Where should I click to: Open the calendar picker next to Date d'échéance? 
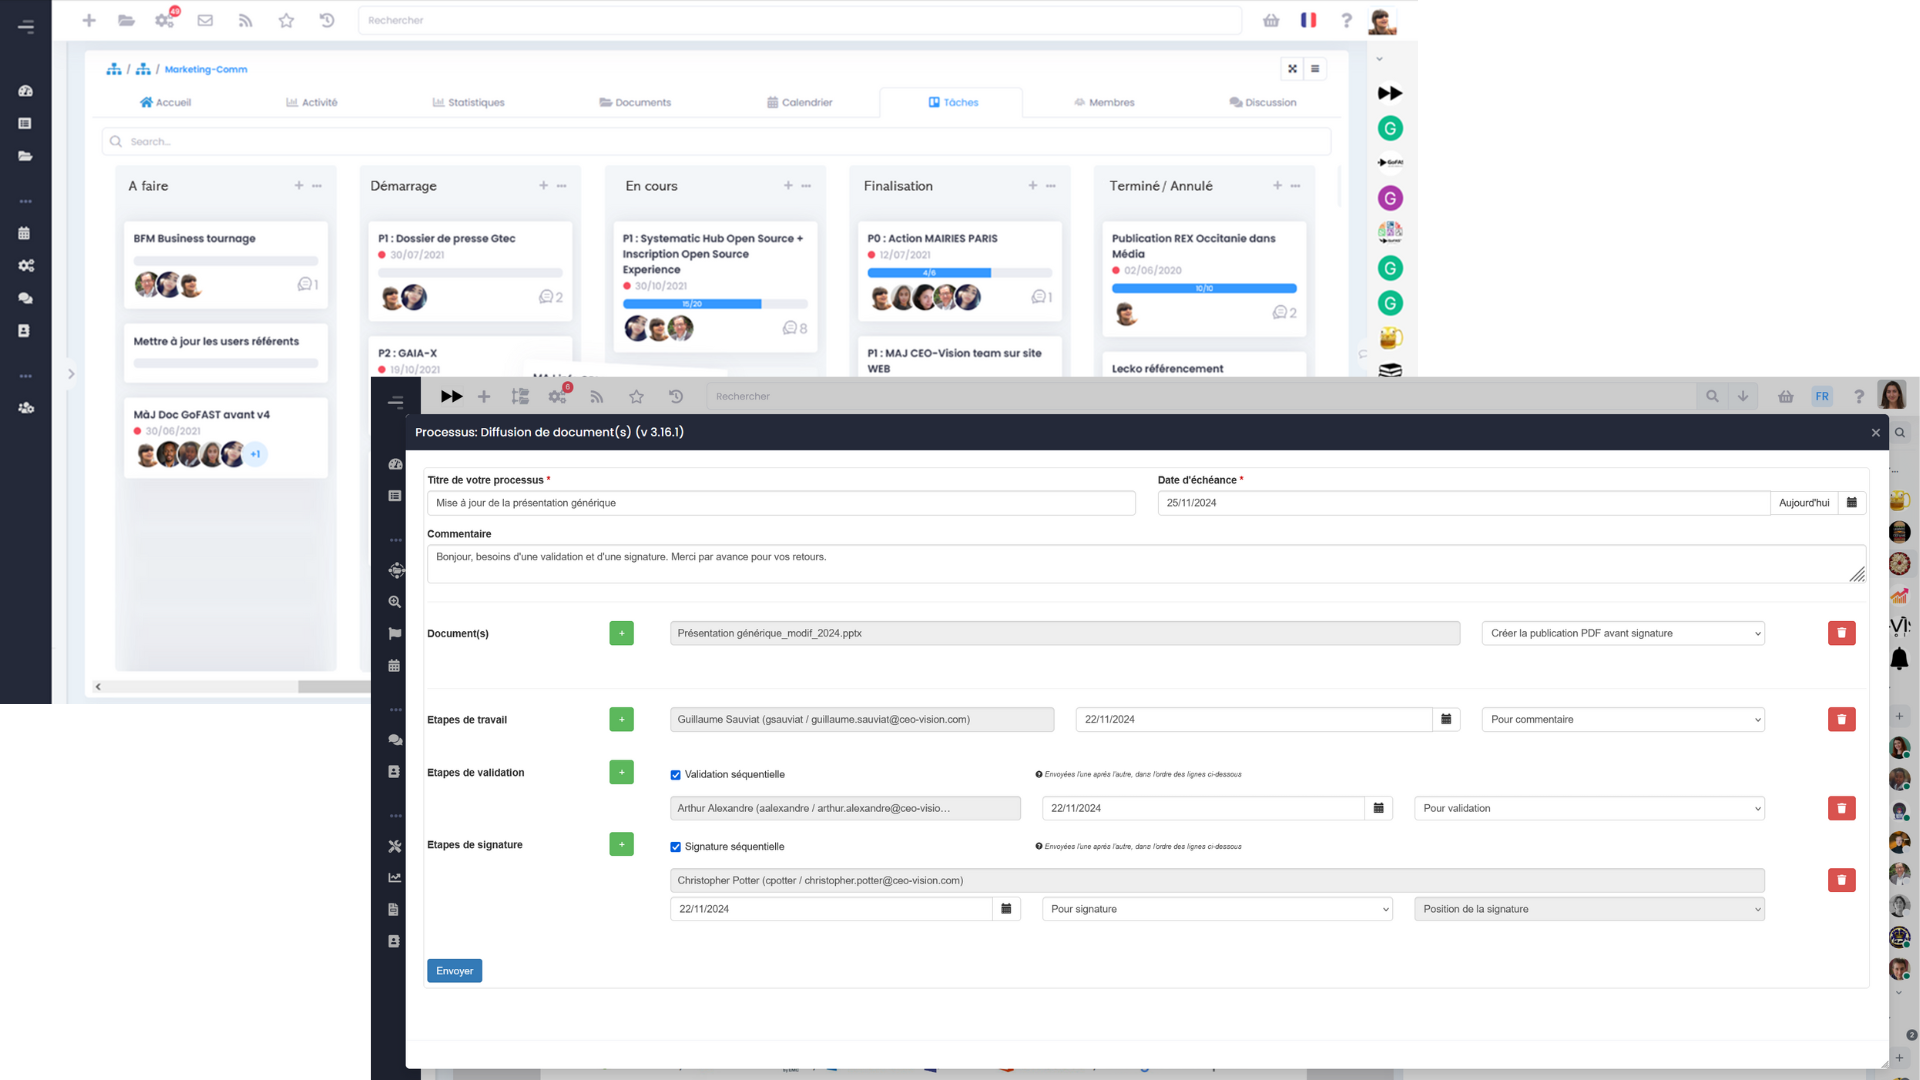1852,503
